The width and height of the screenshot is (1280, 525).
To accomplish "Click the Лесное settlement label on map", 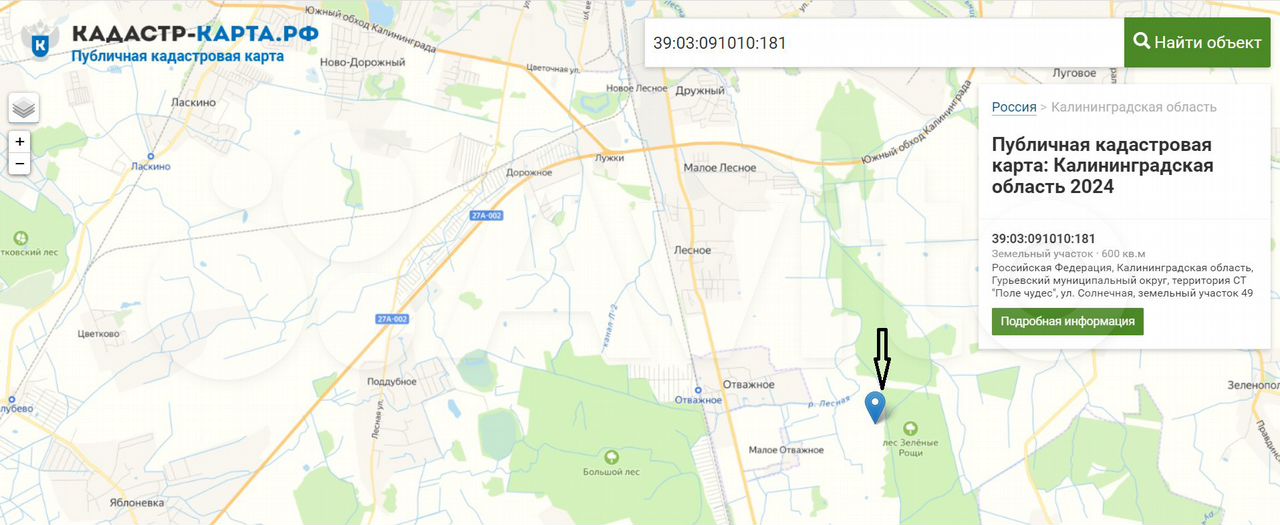I will point(693,250).
